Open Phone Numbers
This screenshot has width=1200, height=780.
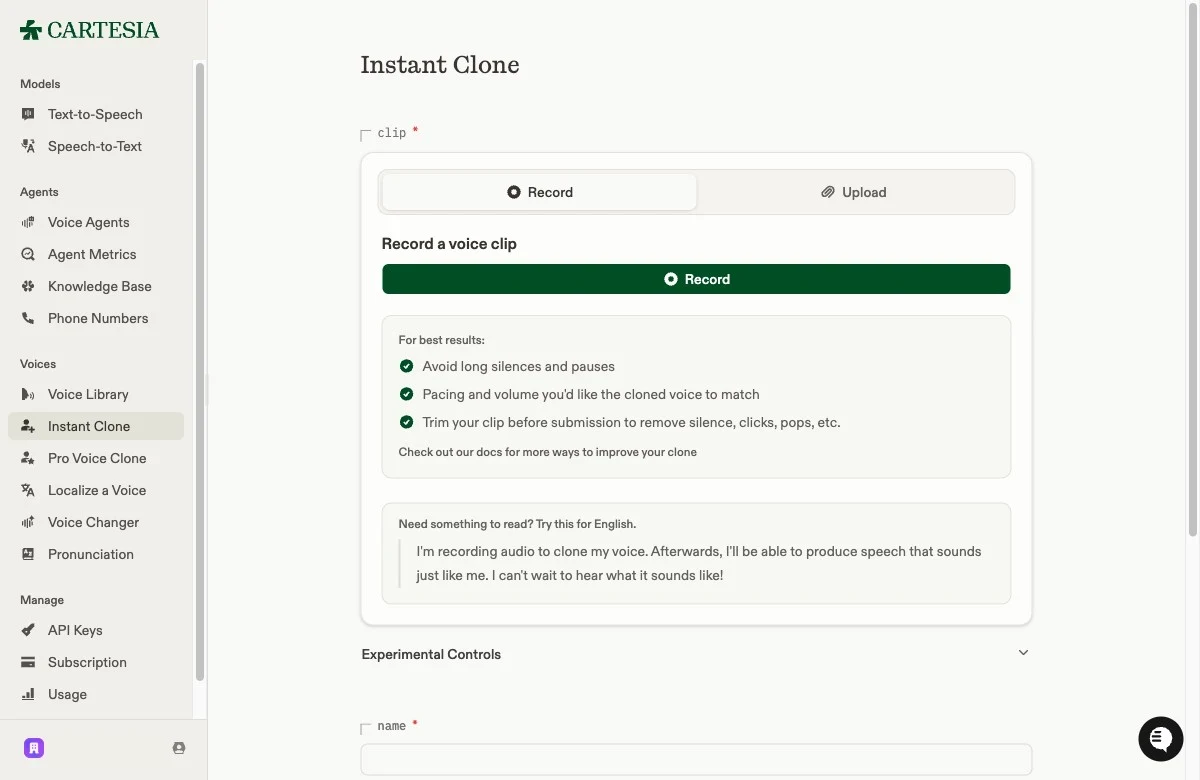point(96,318)
